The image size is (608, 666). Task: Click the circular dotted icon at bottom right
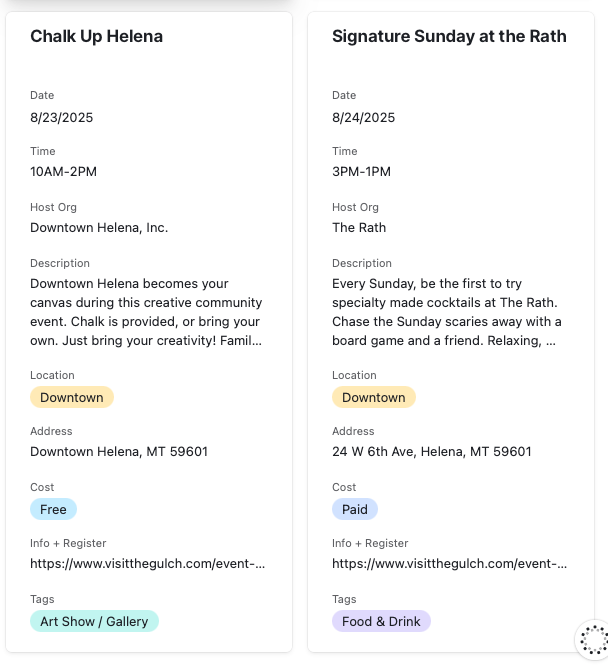tap(593, 639)
